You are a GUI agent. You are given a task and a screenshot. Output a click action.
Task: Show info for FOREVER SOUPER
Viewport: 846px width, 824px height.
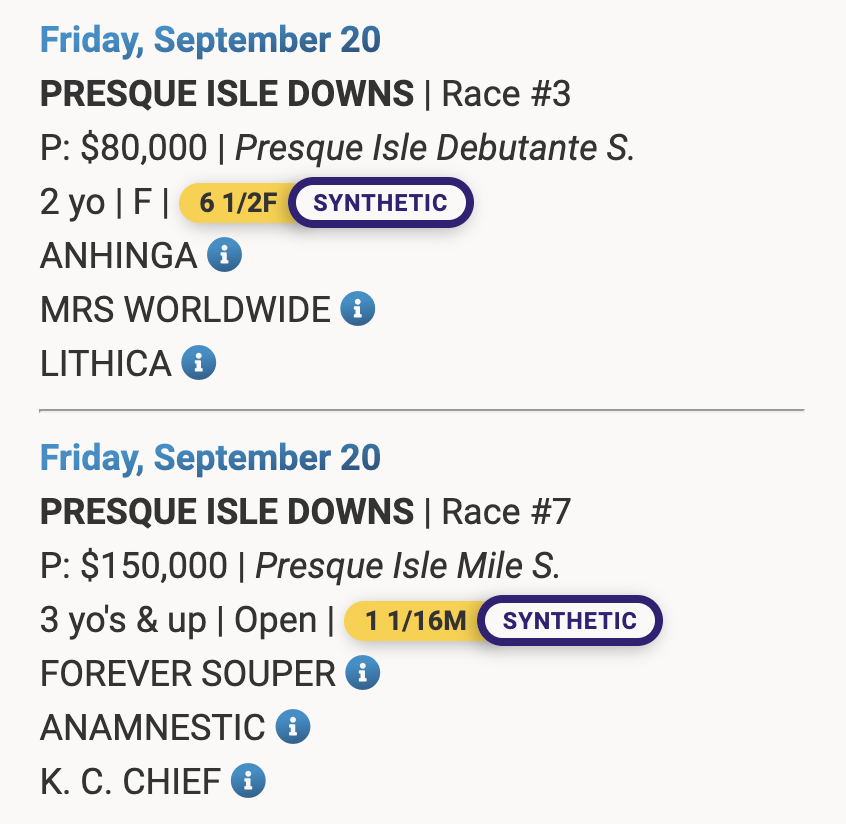362,673
